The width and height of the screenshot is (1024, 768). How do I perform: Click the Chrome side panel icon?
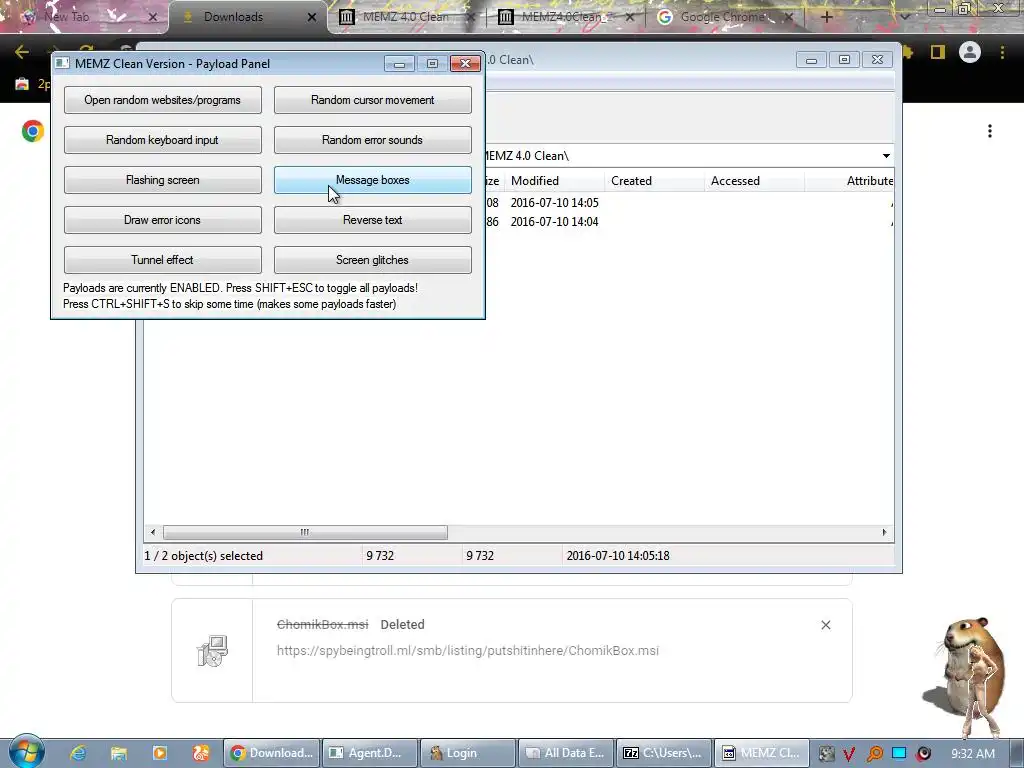[x=938, y=52]
